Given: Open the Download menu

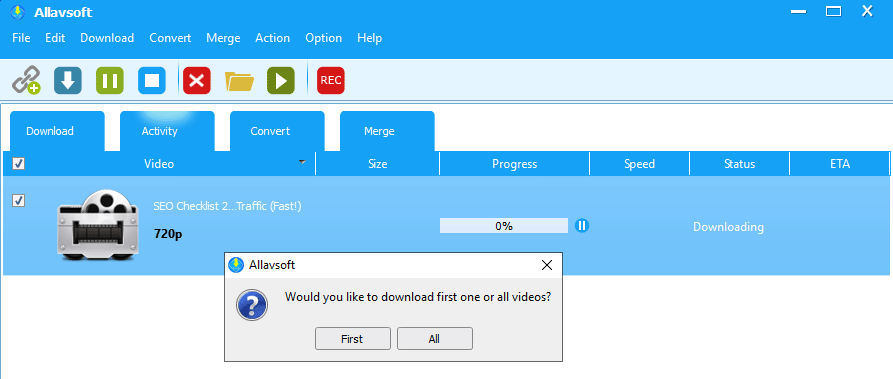Looking at the screenshot, I should [x=107, y=38].
